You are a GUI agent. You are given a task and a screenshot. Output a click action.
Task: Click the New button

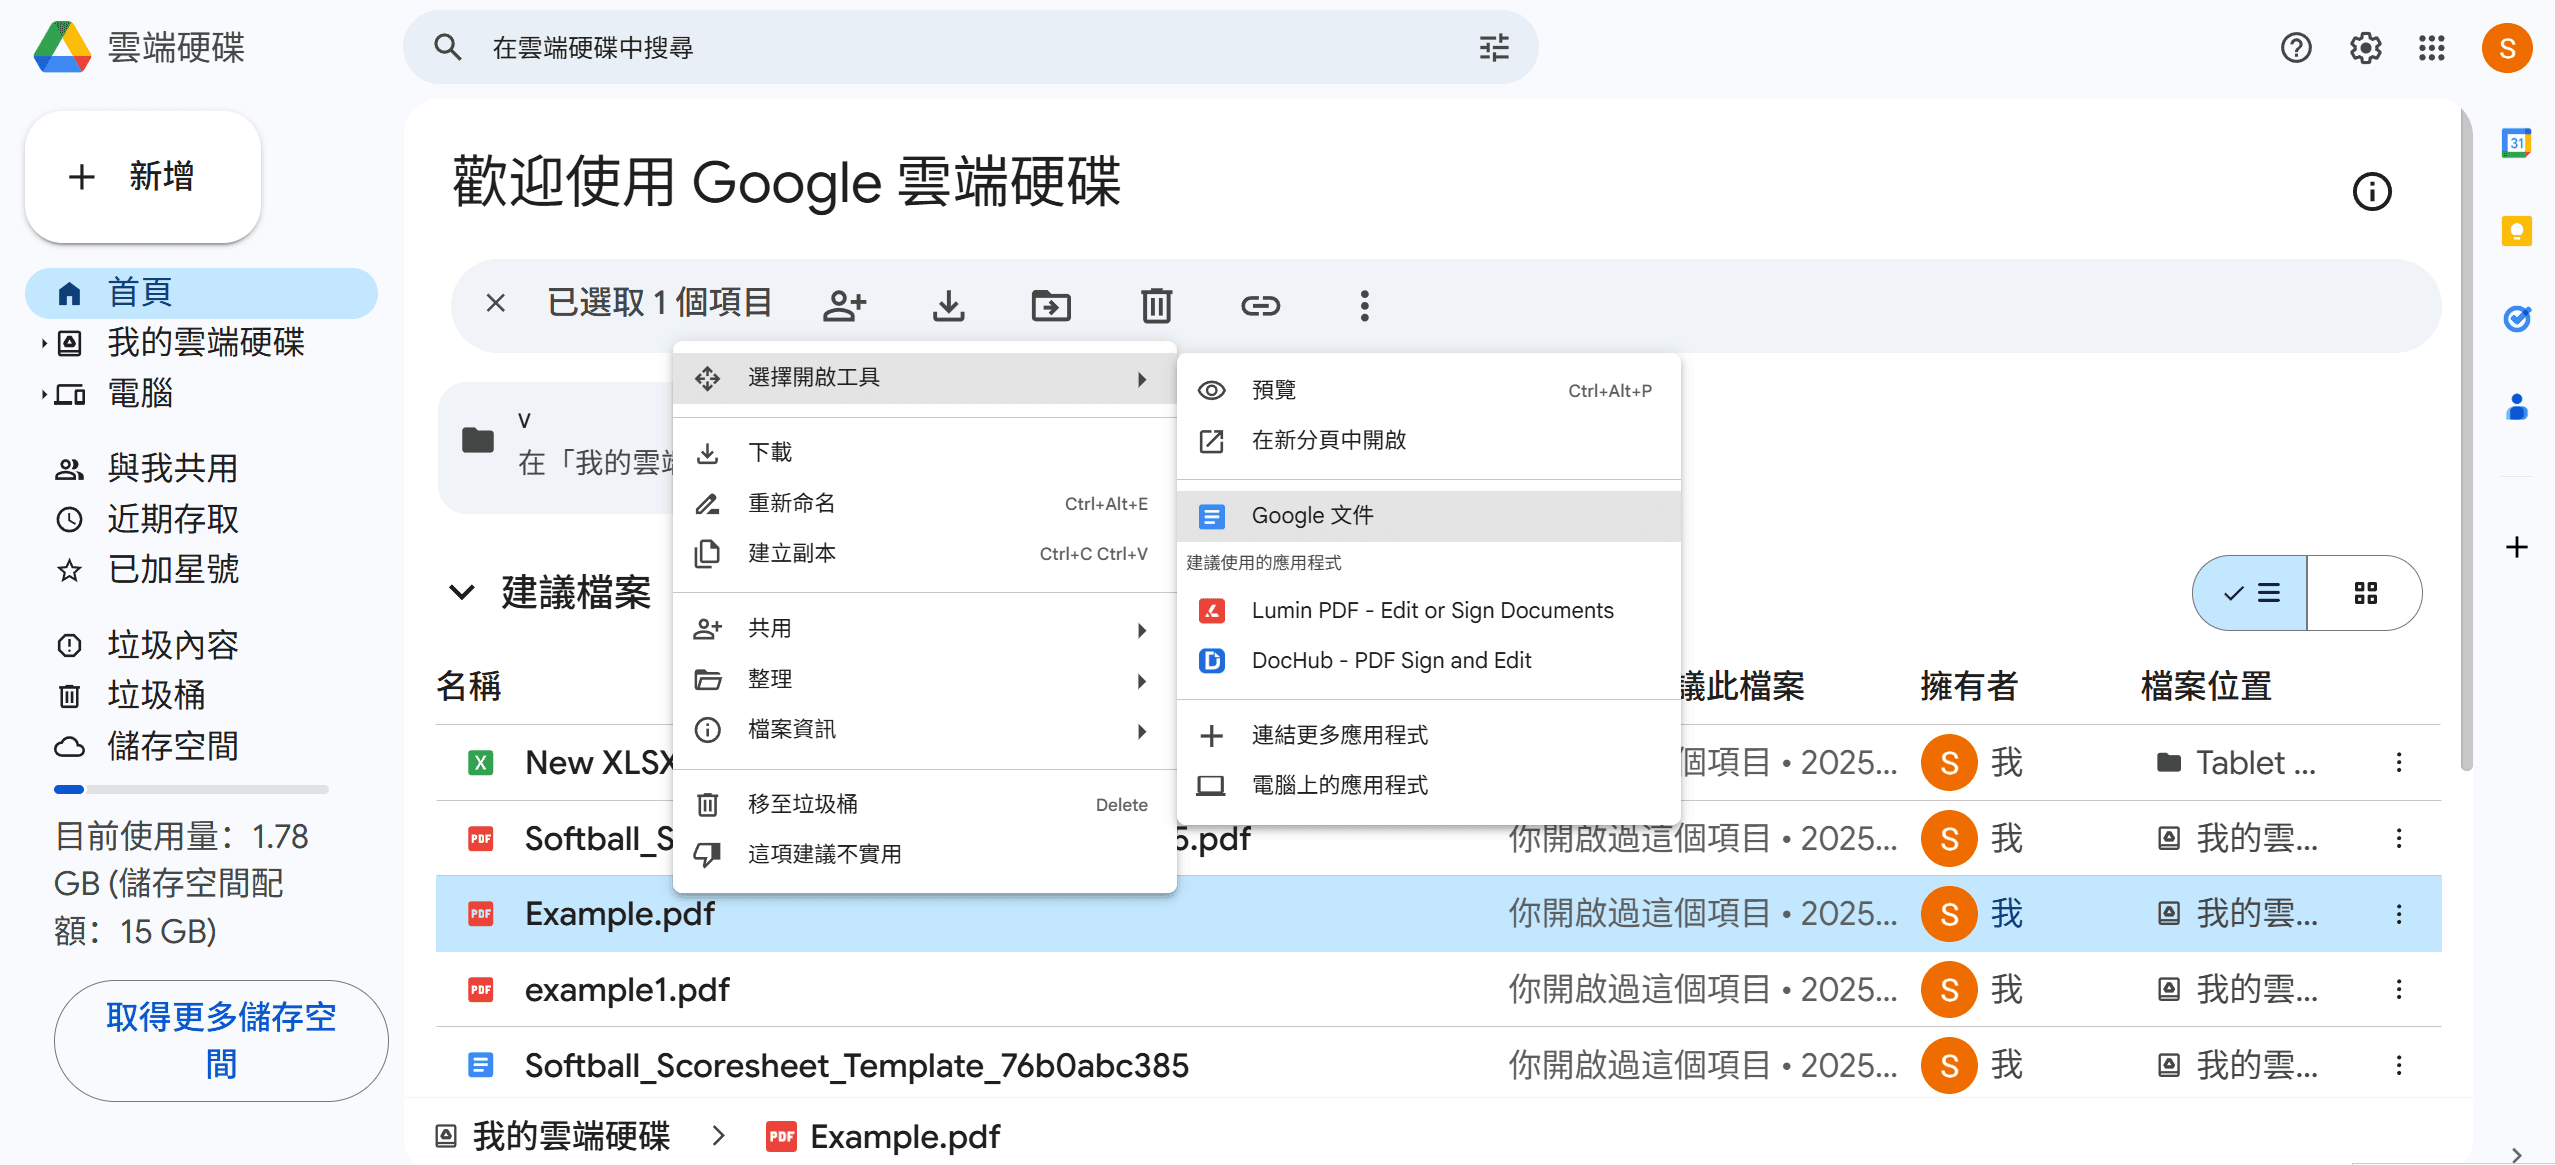143,177
